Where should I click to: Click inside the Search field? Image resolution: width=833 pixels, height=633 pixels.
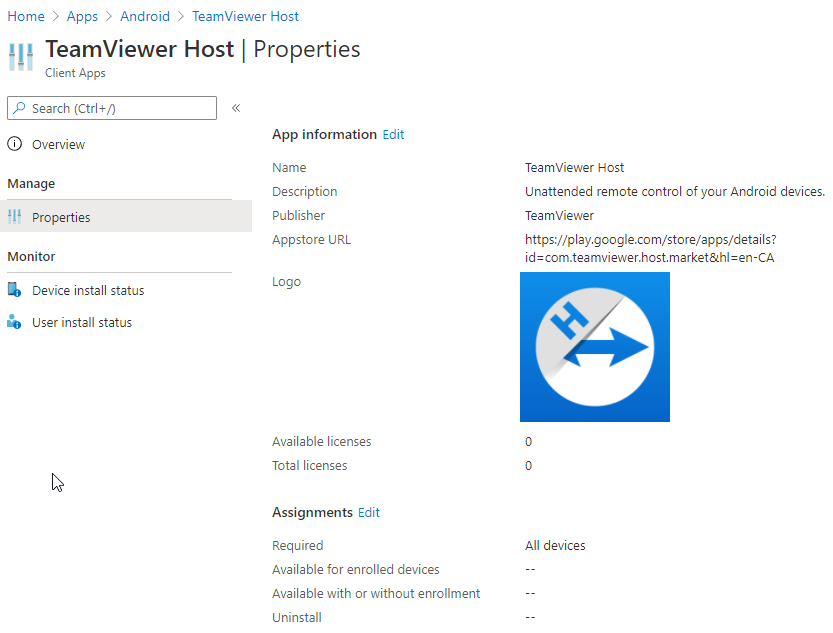[x=120, y=107]
